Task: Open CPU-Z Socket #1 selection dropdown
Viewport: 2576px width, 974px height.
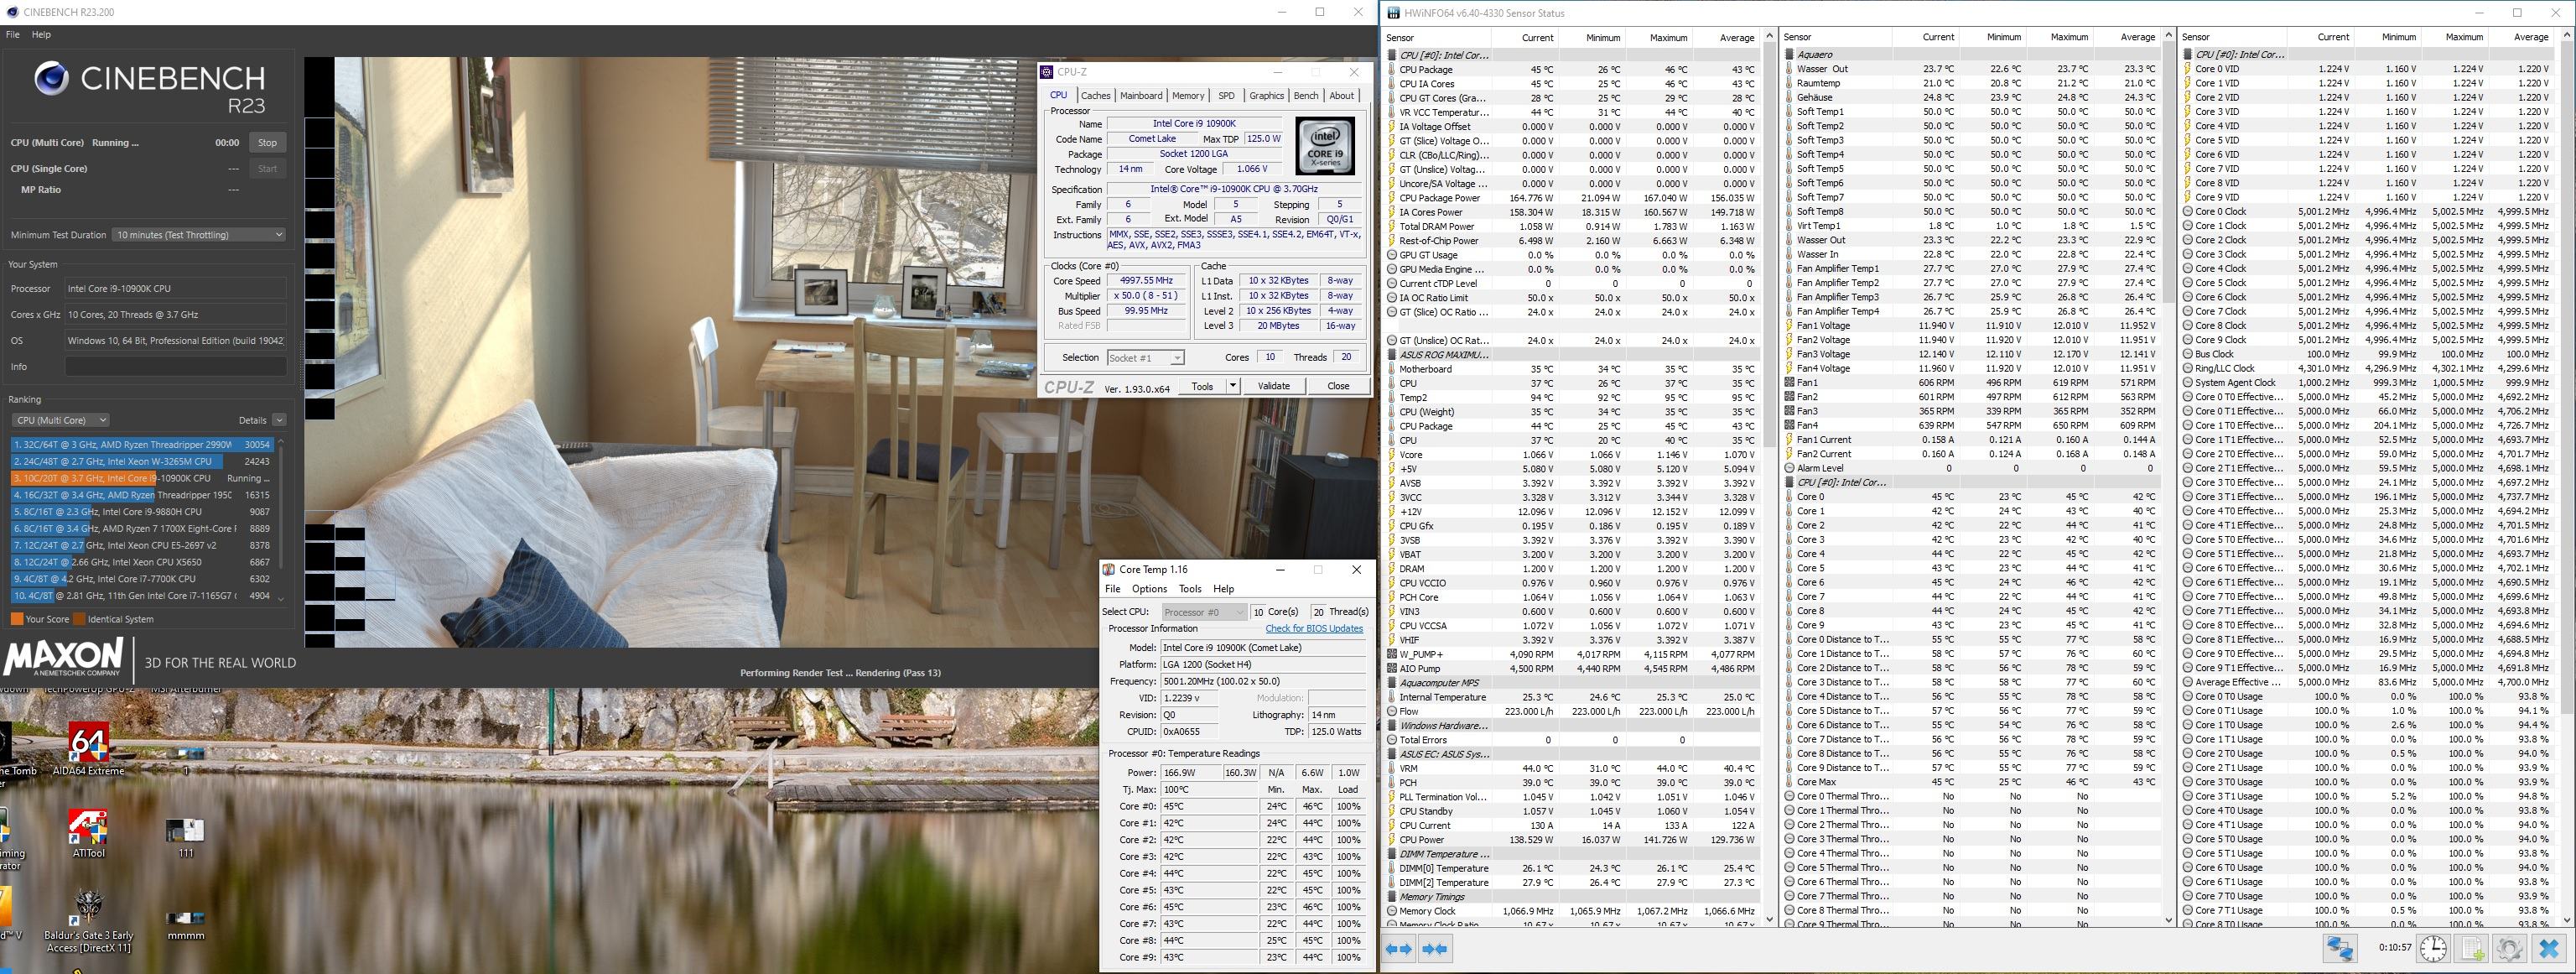Action: coord(1145,358)
